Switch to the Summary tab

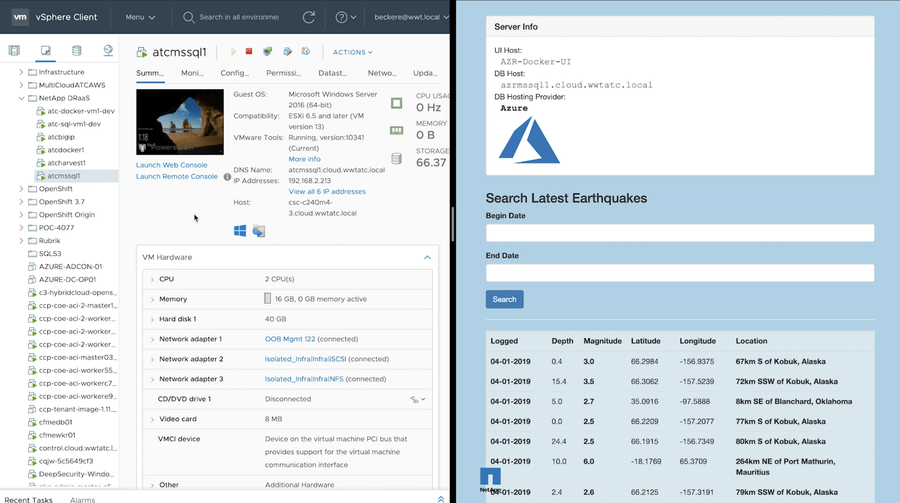coord(150,73)
